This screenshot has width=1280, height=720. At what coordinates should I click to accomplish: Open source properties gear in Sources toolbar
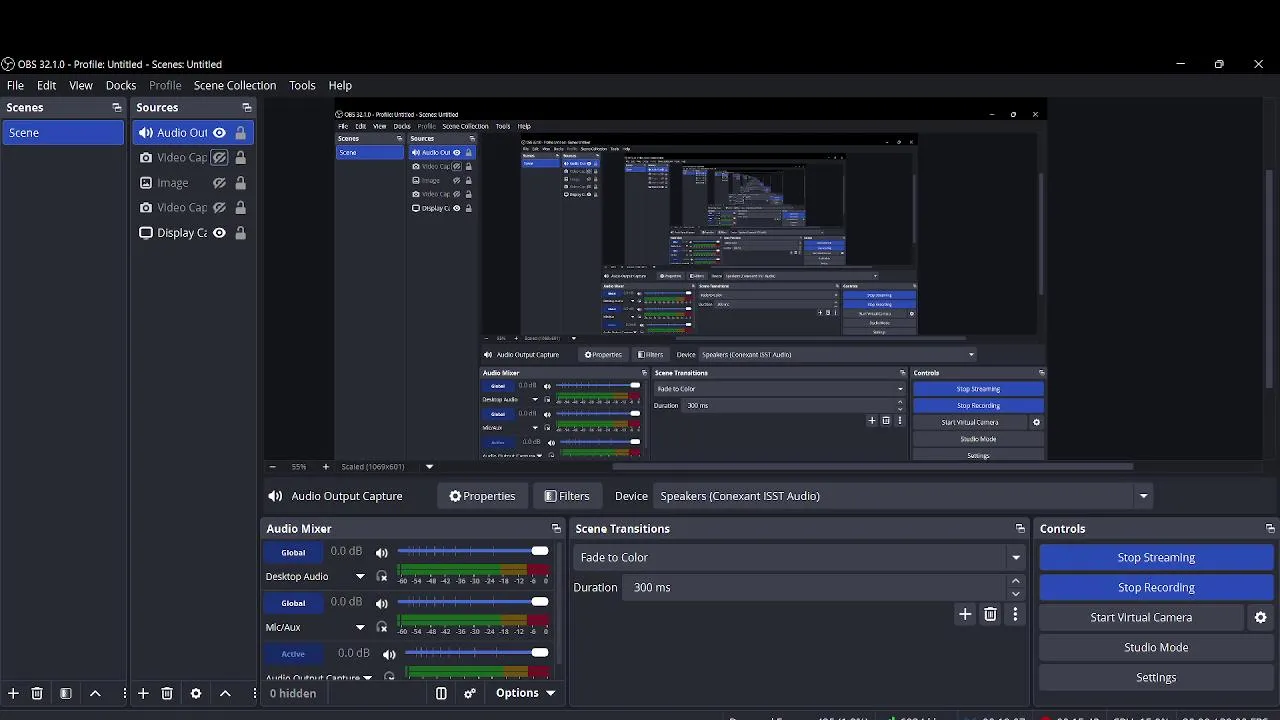pos(196,693)
